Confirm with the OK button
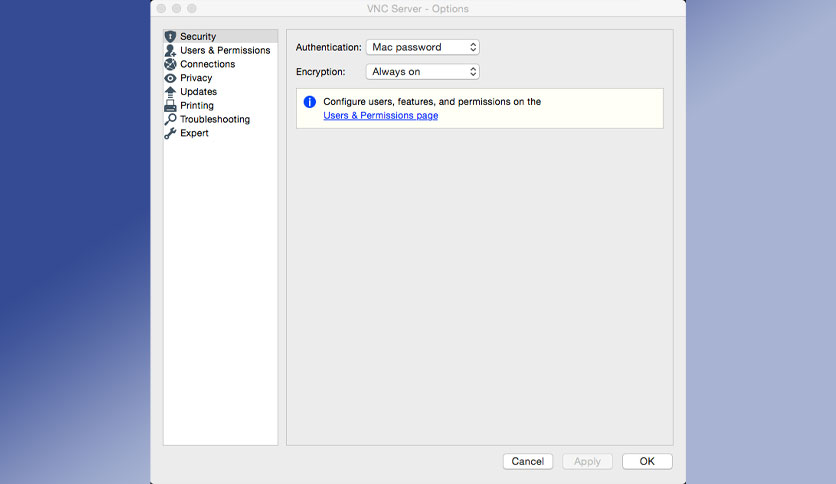 [x=647, y=461]
